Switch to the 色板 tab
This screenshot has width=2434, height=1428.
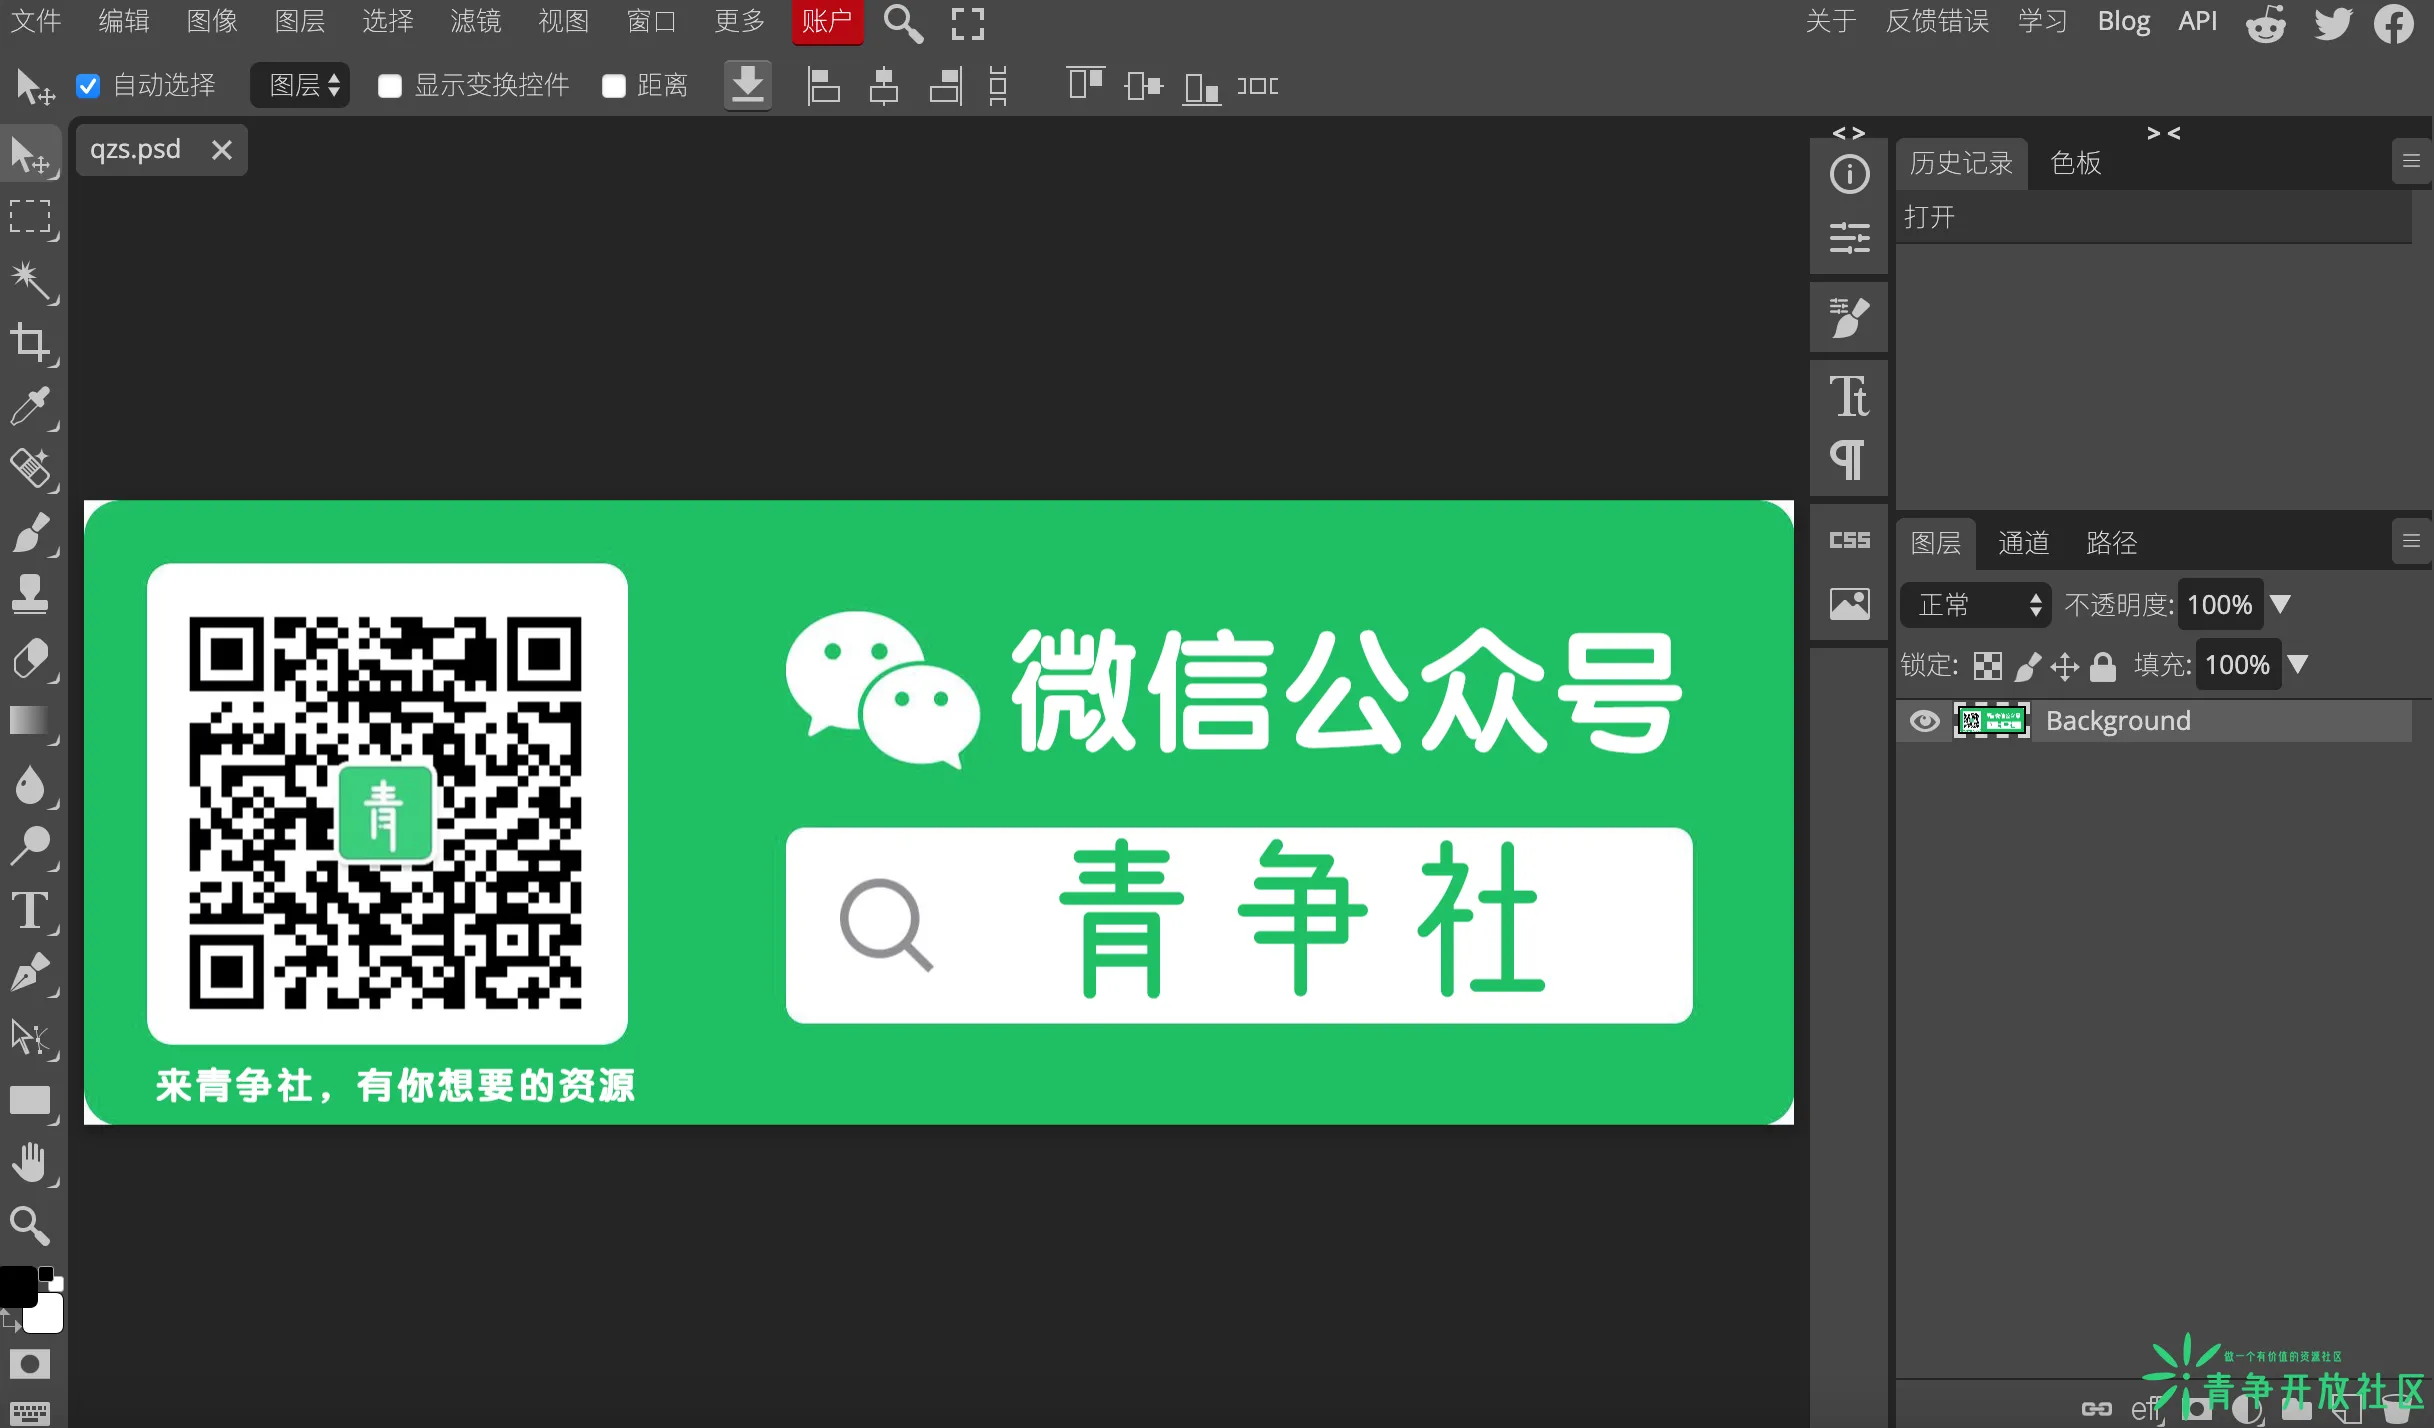(x=2076, y=163)
